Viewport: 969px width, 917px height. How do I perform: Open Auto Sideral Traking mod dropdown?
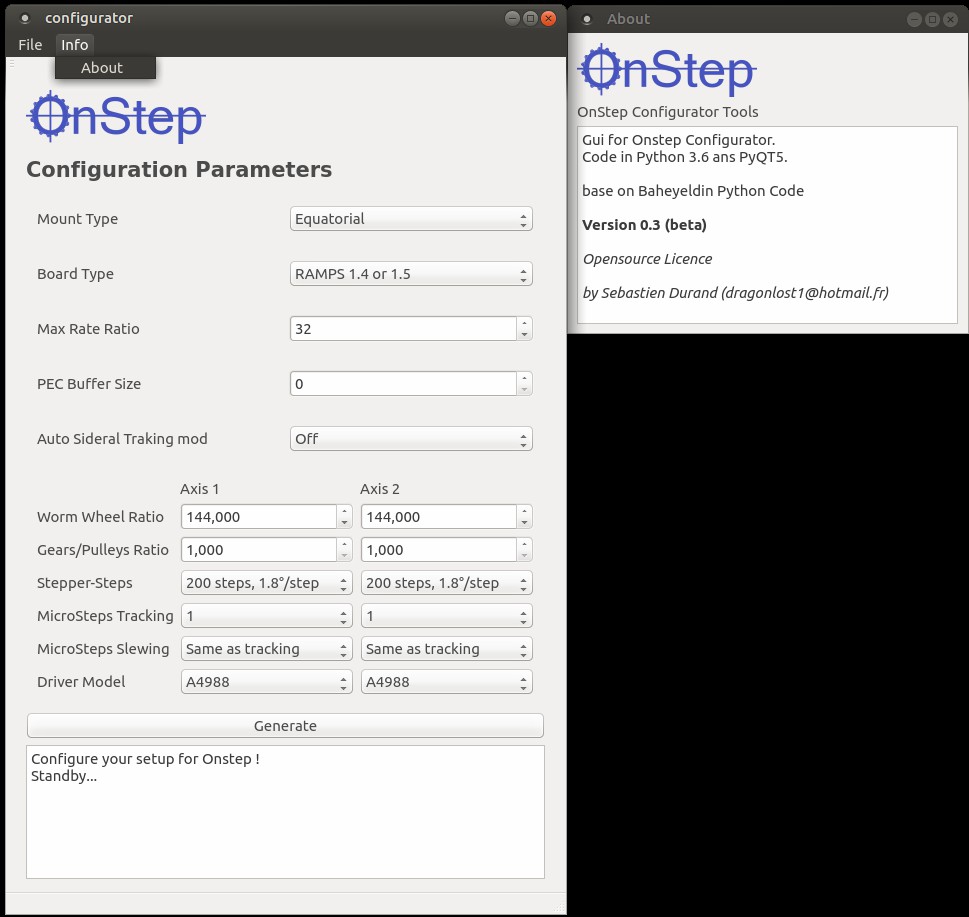point(411,439)
